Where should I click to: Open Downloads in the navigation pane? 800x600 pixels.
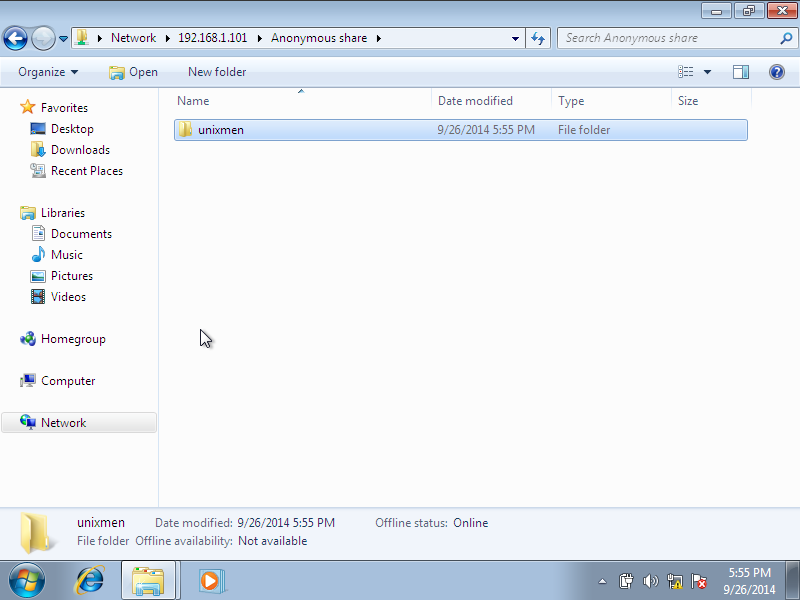[x=80, y=149]
